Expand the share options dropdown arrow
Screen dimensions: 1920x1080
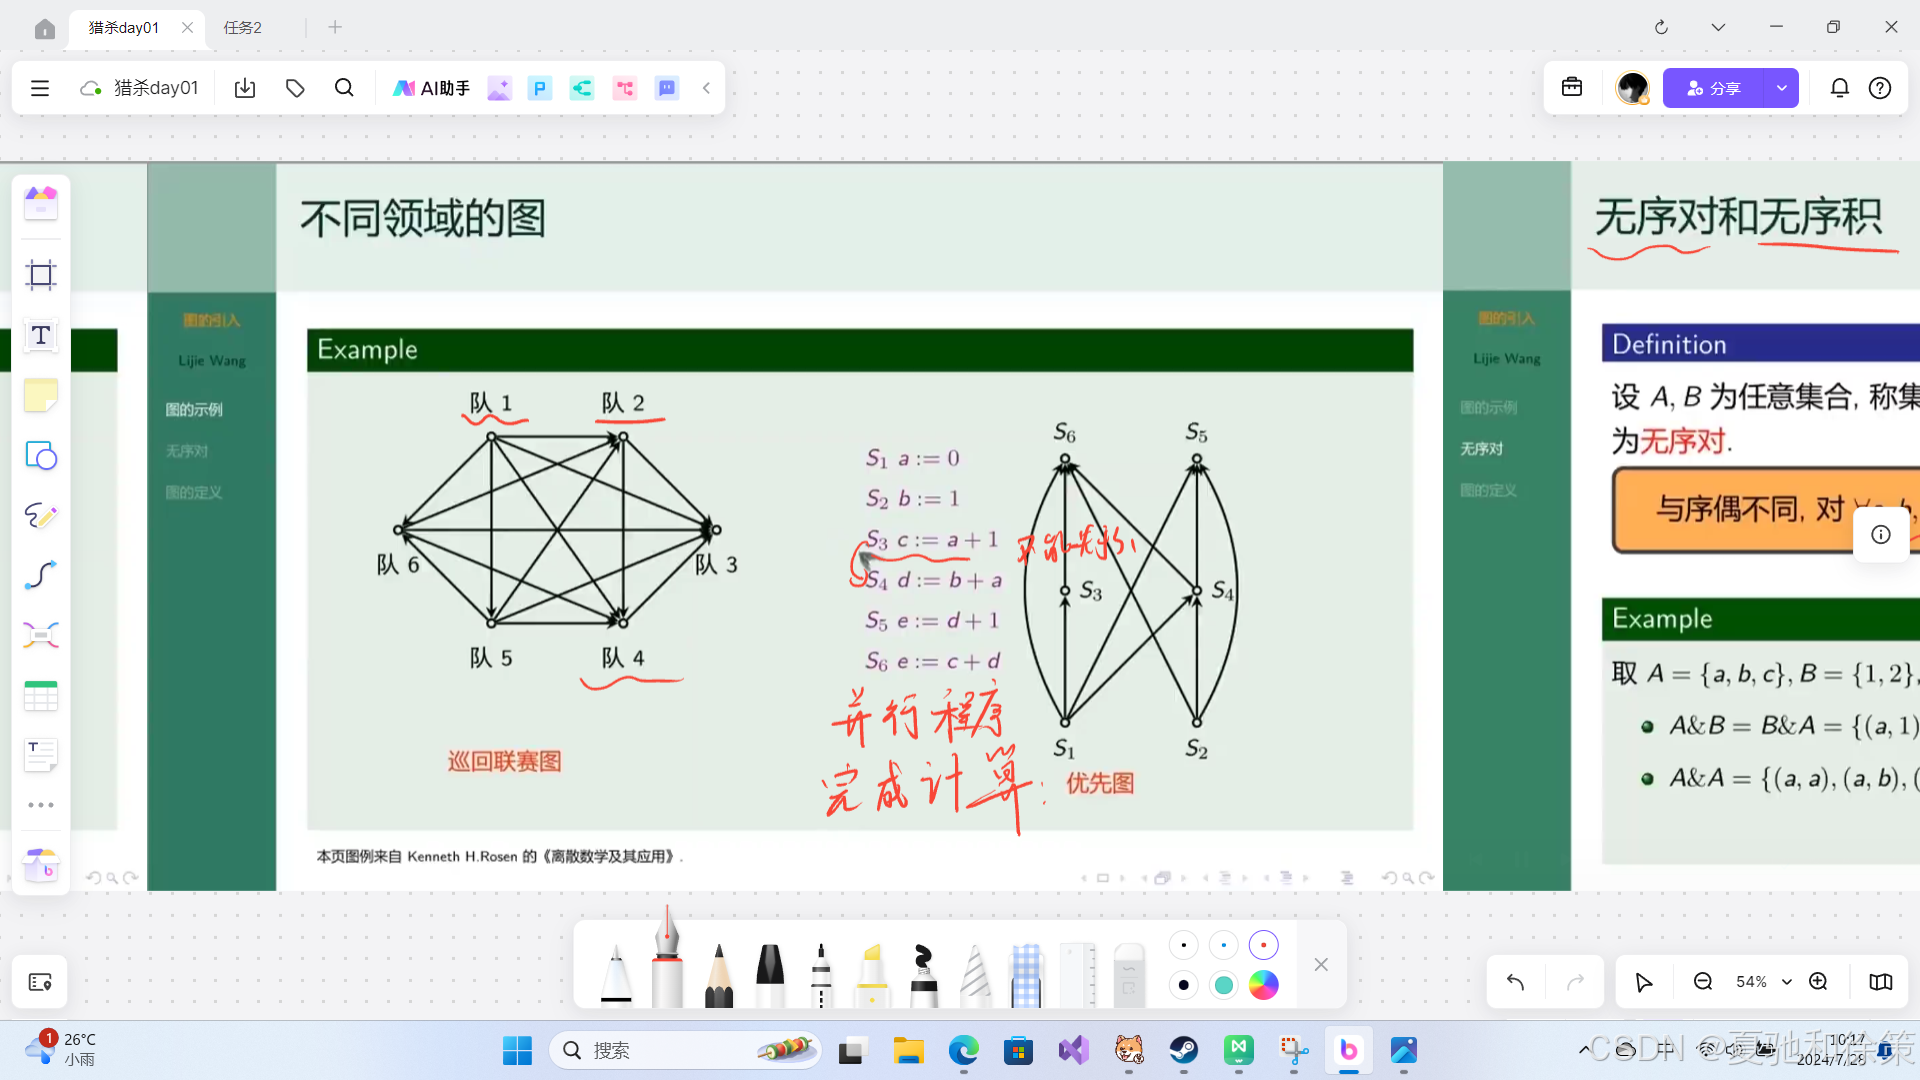tap(1781, 88)
